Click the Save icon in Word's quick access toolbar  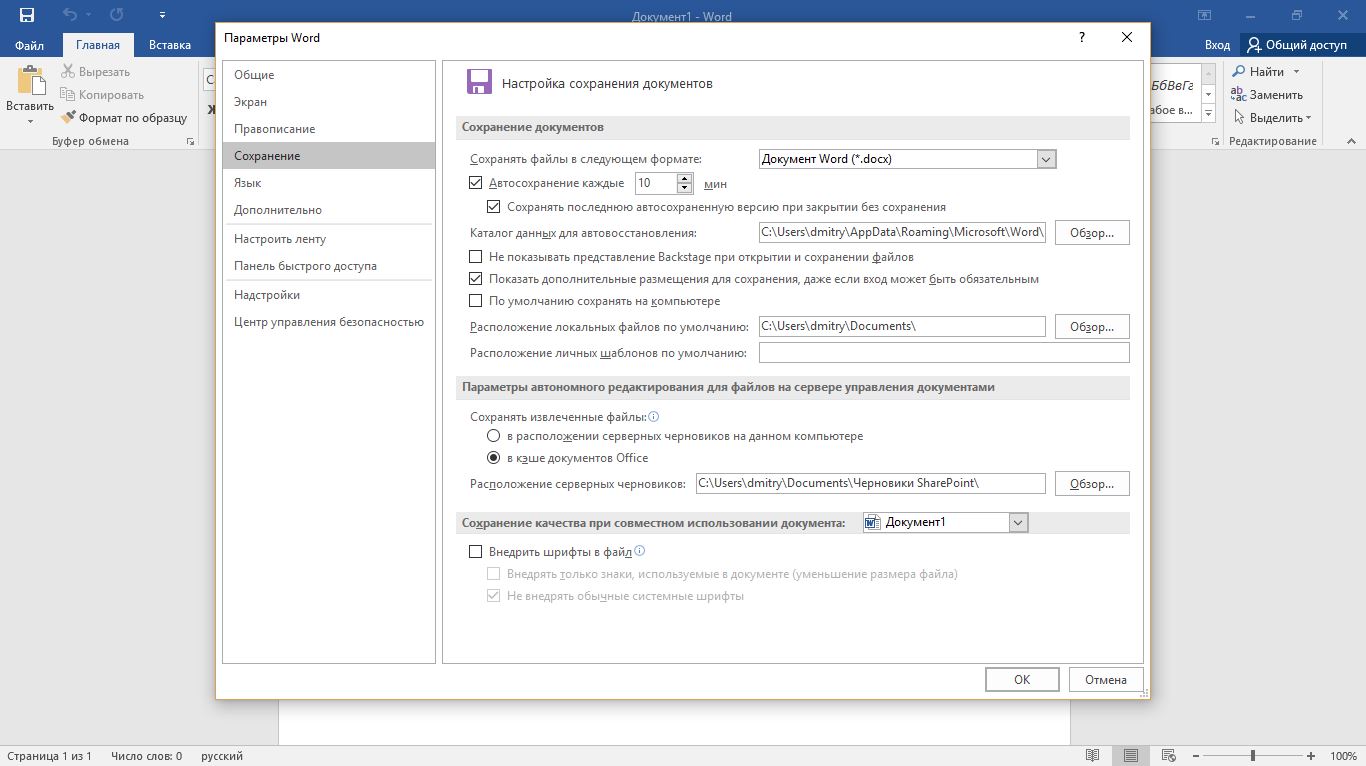tap(27, 15)
